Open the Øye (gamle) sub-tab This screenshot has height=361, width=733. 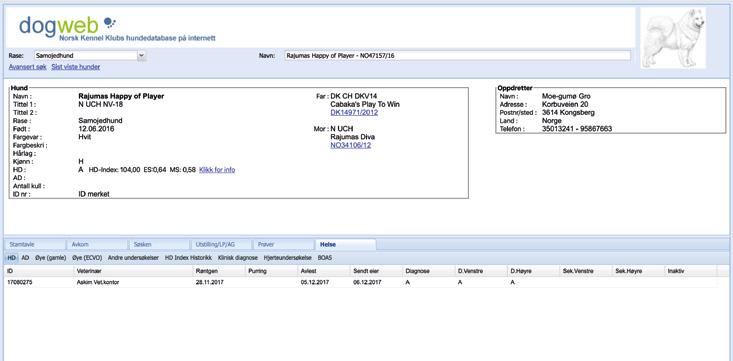50,258
